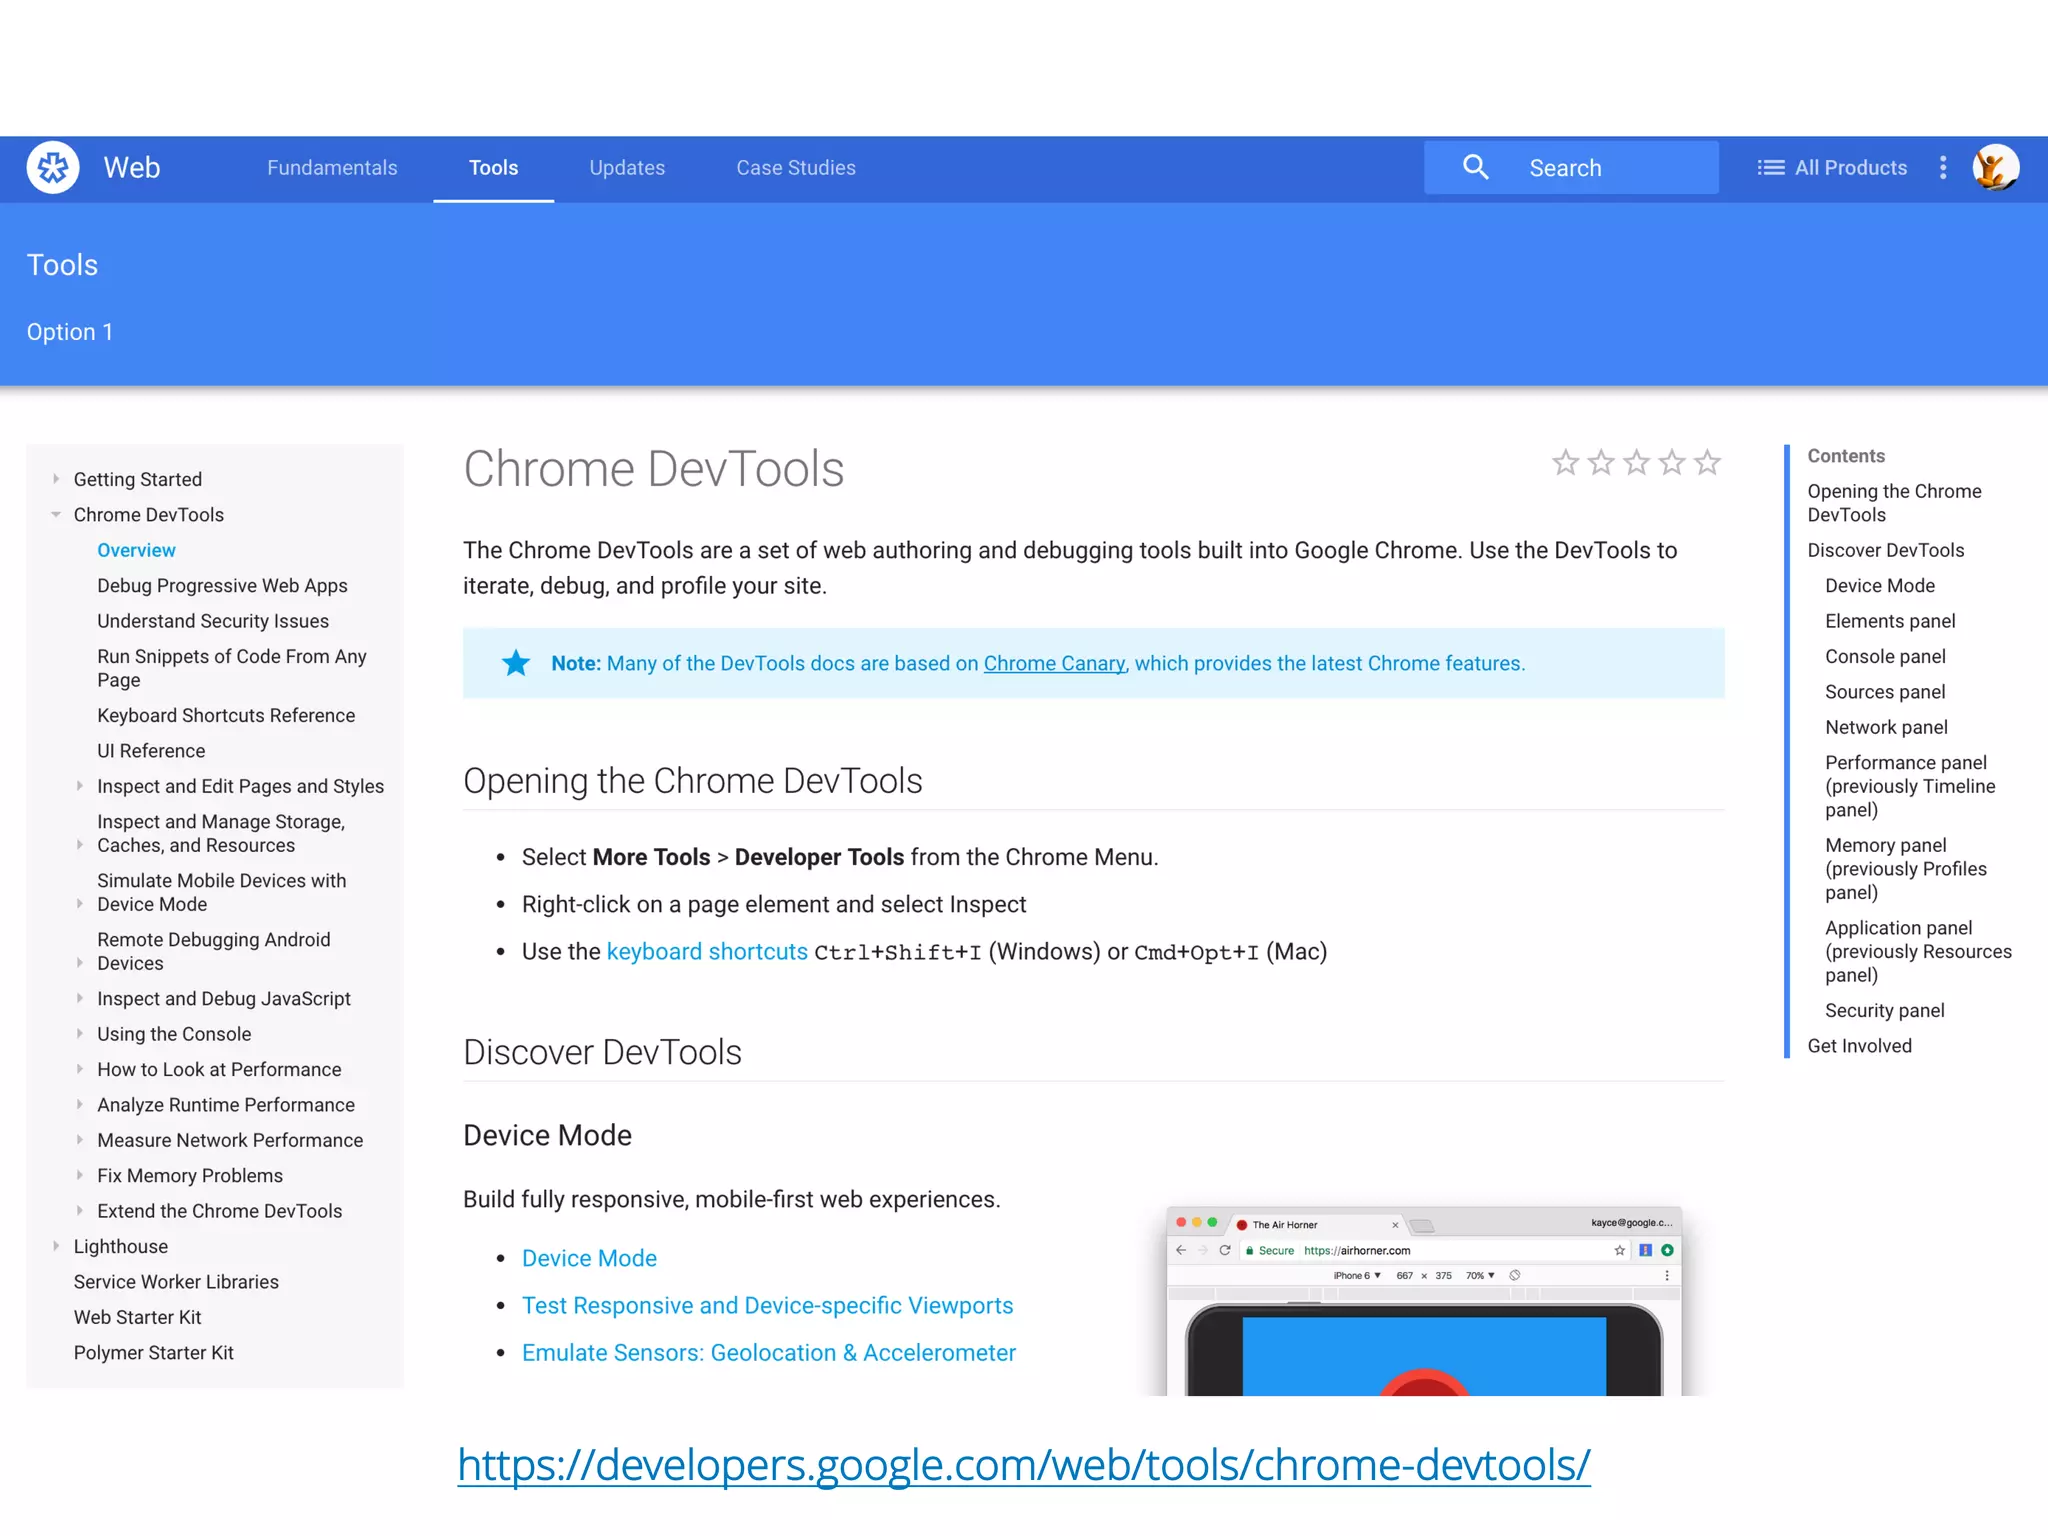Screen dimensions: 2048x1536
Task: Open UI Reference
Action: [x=151, y=751]
